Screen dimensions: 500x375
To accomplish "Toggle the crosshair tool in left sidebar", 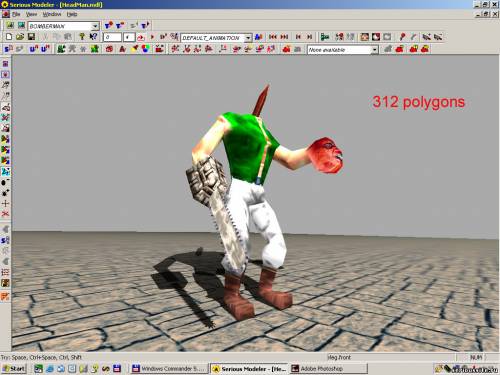I will point(5,203).
